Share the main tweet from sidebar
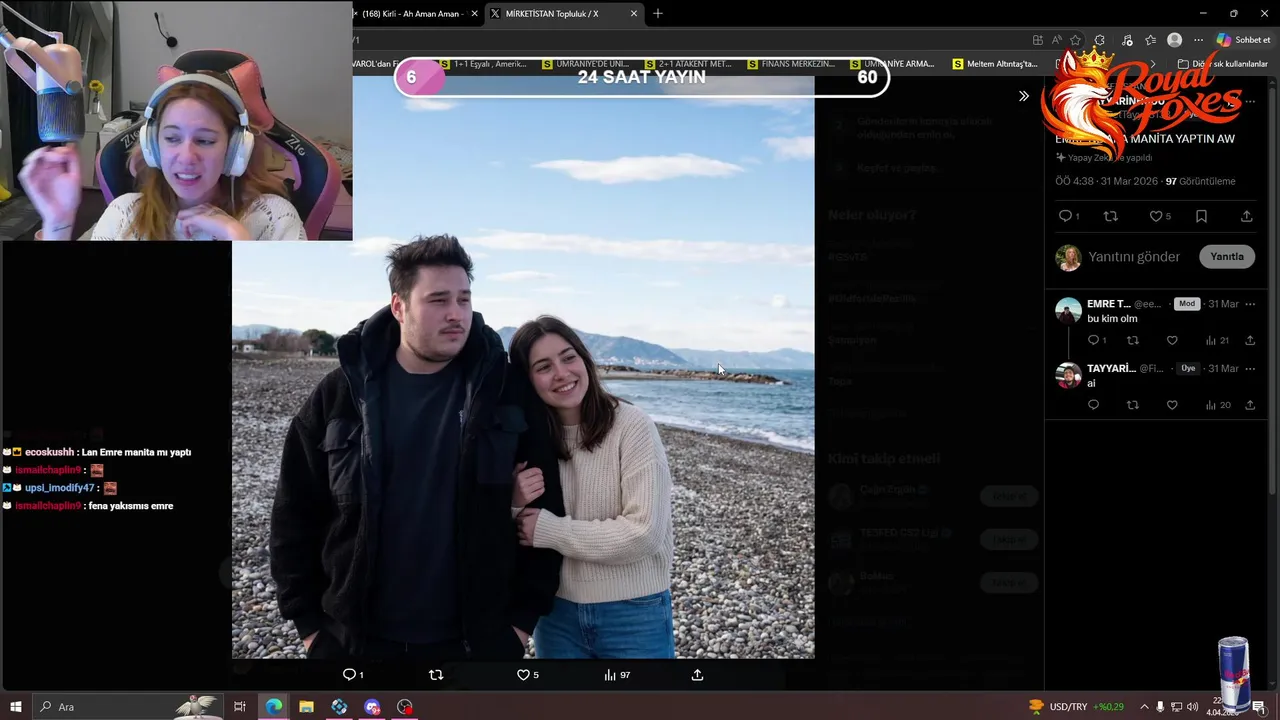1280x720 pixels. (1246, 216)
